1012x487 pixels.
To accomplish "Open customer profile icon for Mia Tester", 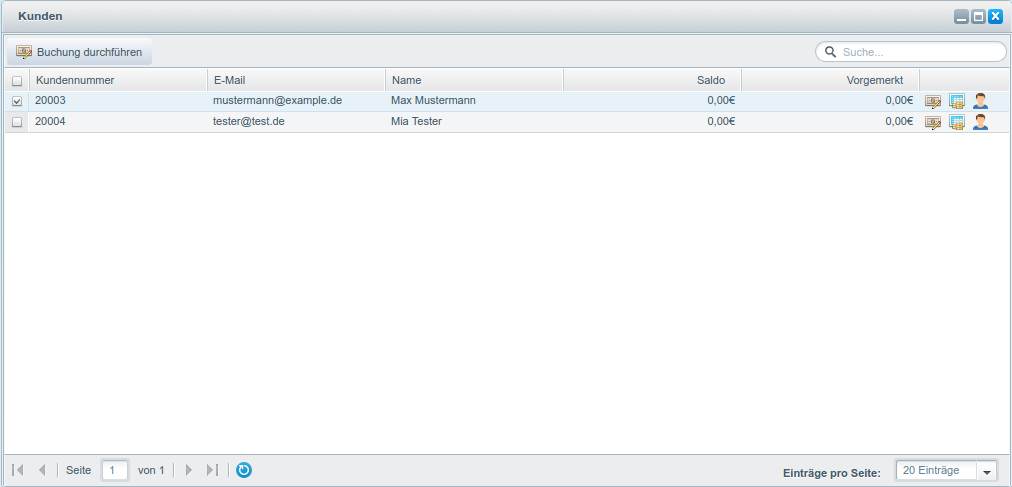I will pos(980,122).
